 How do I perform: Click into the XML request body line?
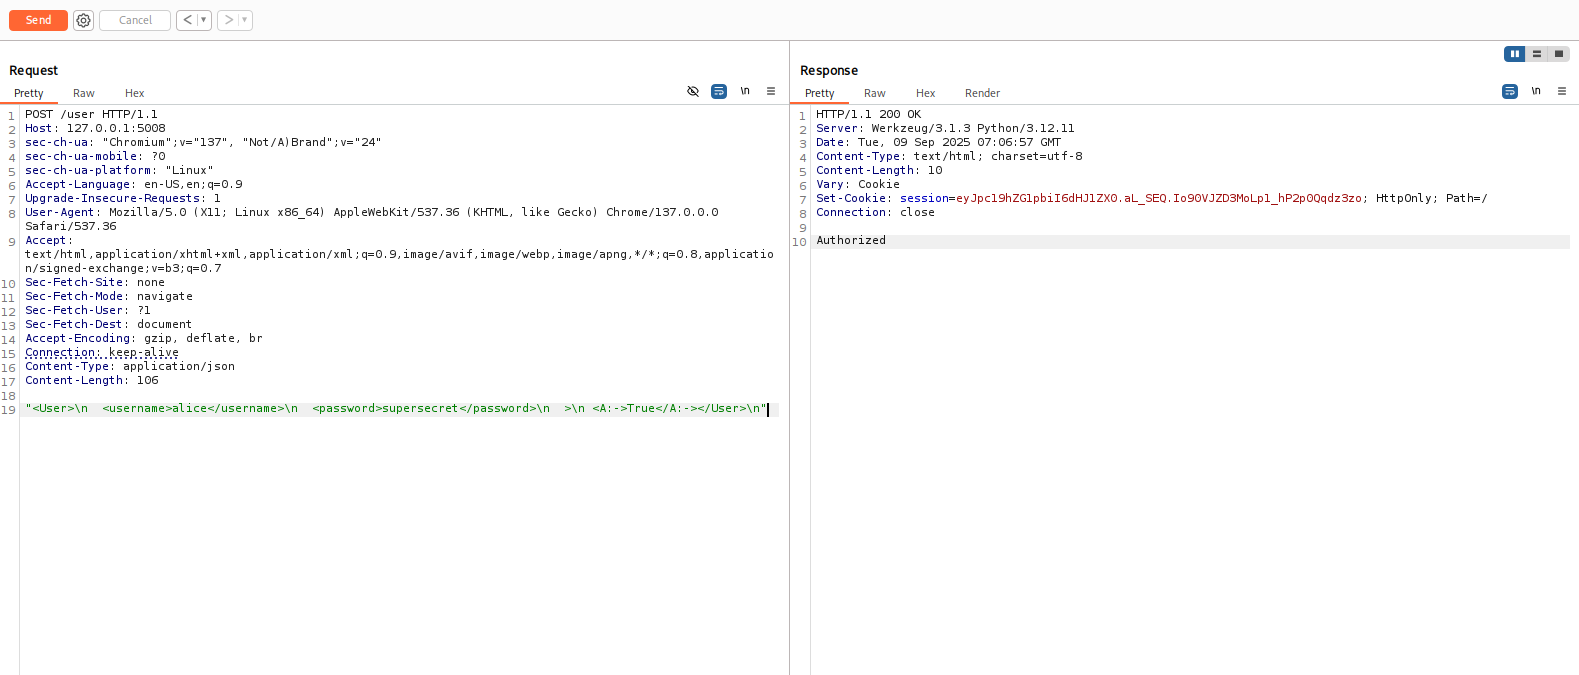click(400, 408)
